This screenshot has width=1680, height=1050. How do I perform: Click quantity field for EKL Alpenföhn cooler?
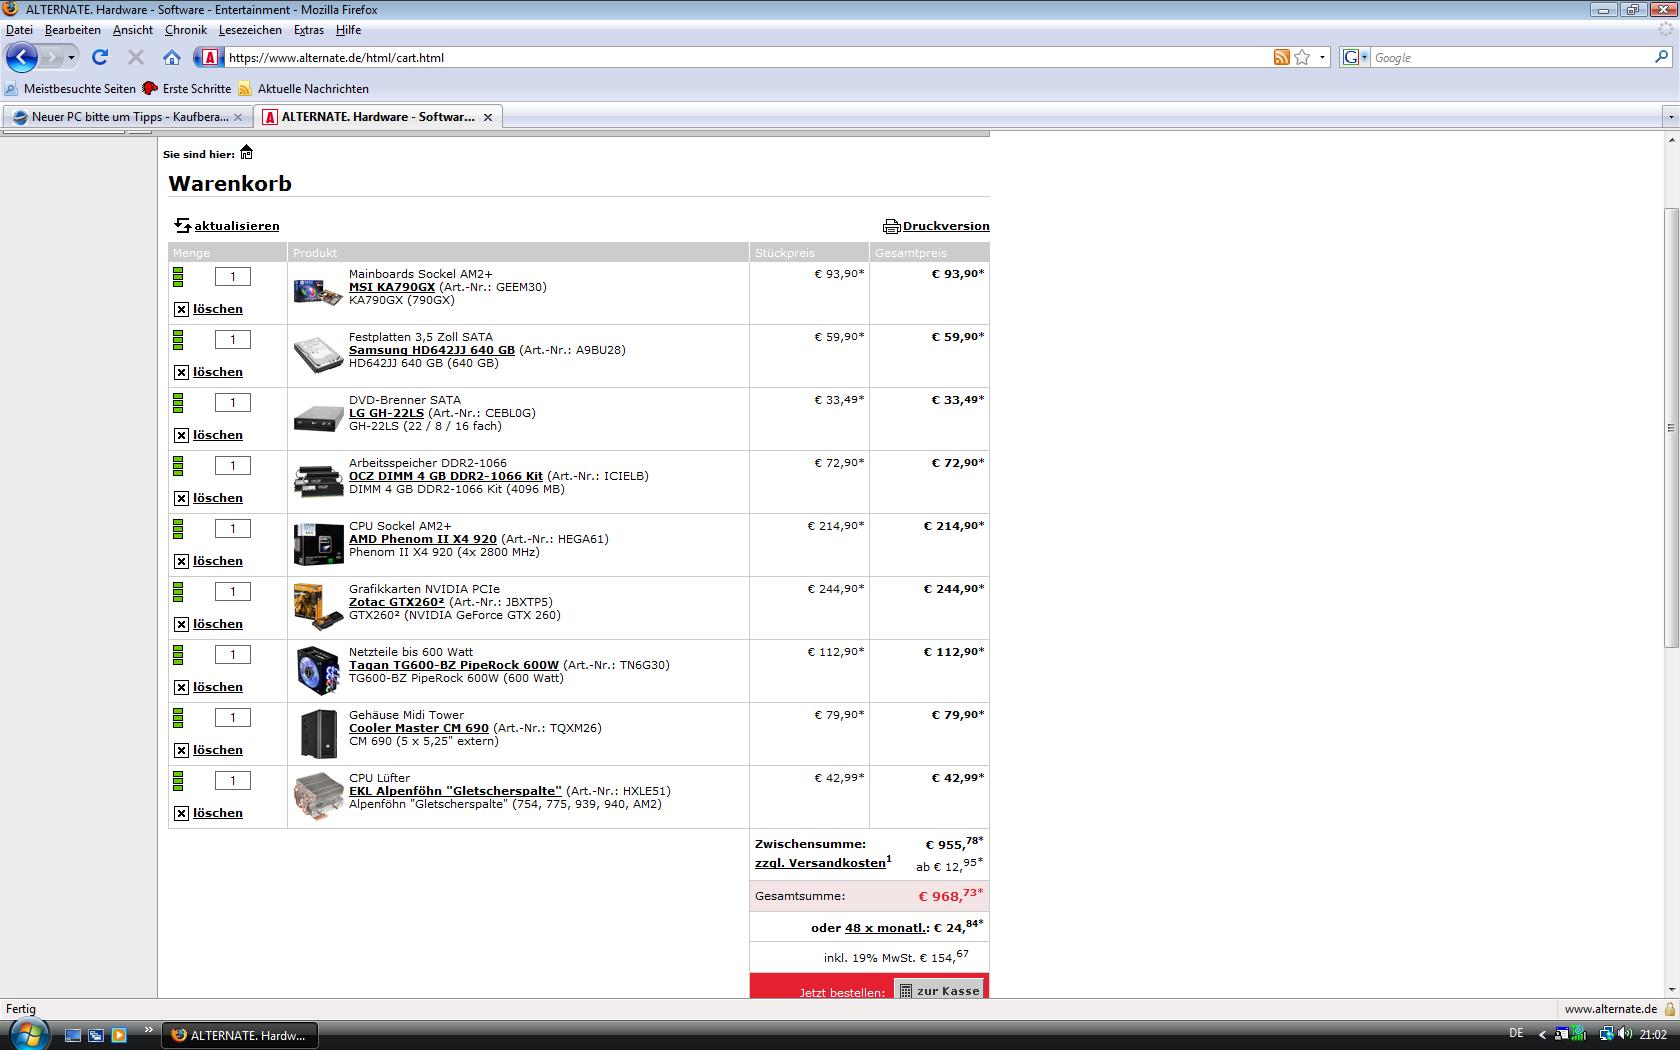coord(233,781)
